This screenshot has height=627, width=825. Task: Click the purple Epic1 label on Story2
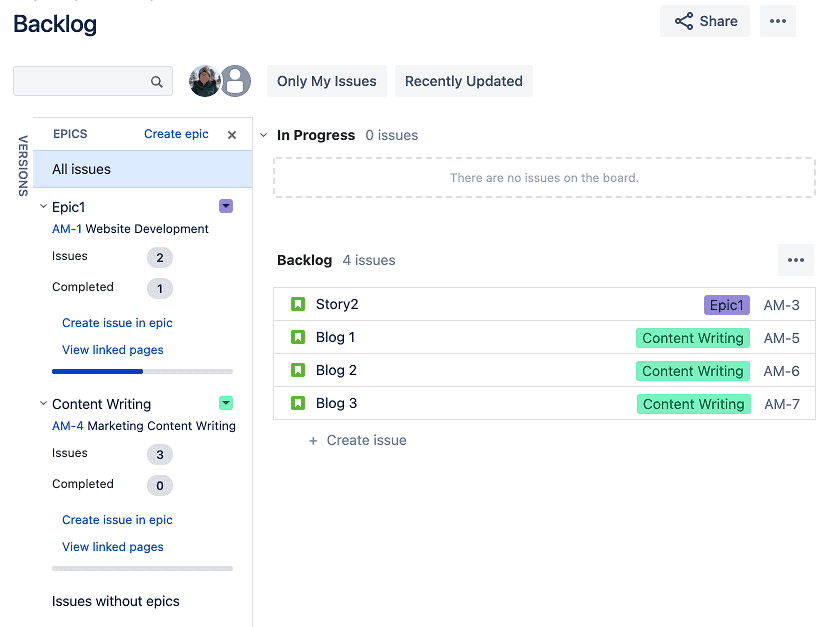[x=727, y=305]
